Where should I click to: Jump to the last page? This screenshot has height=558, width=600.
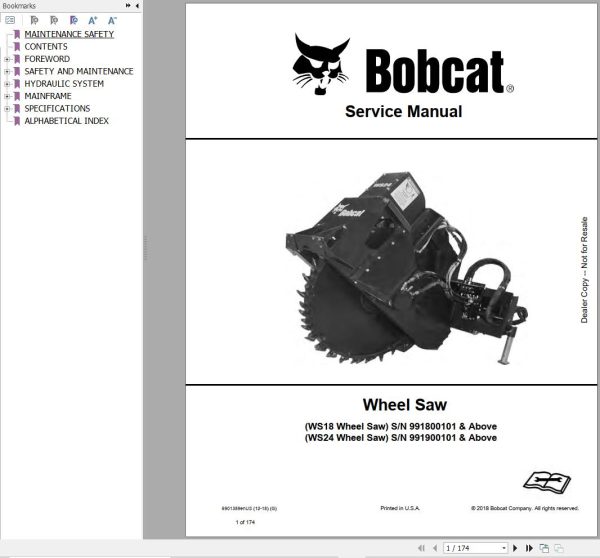(x=529, y=548)
